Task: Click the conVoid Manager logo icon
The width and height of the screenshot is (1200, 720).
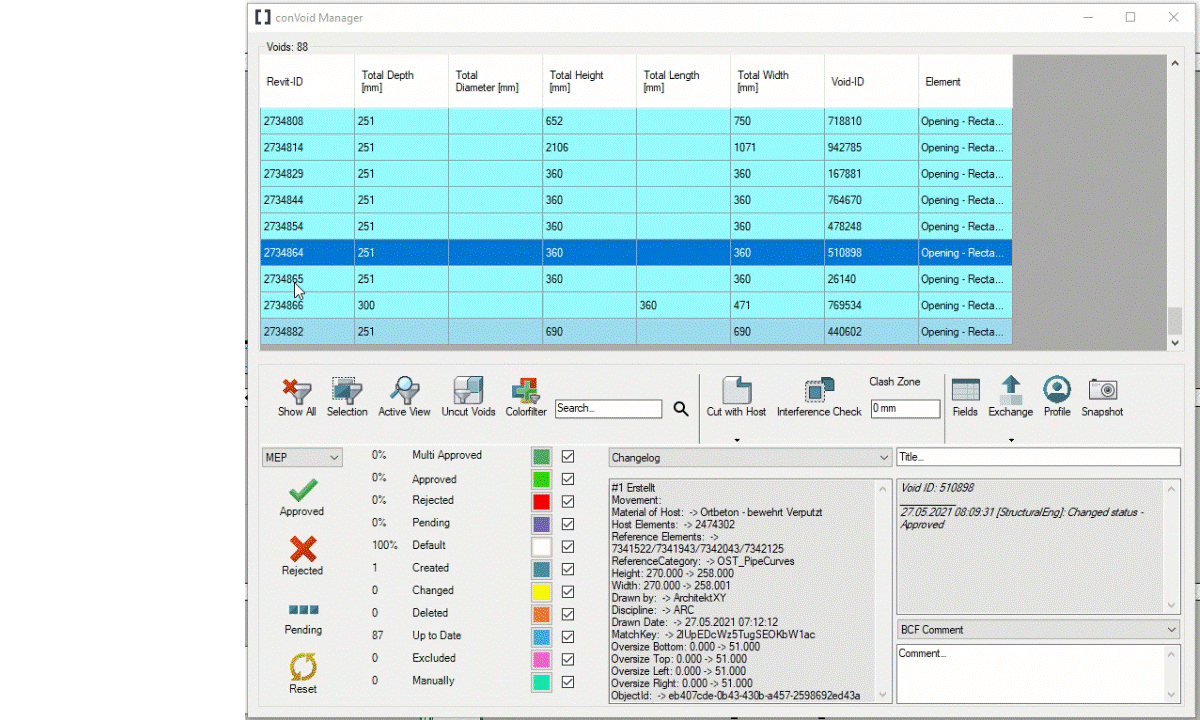Action: point(263,17)
